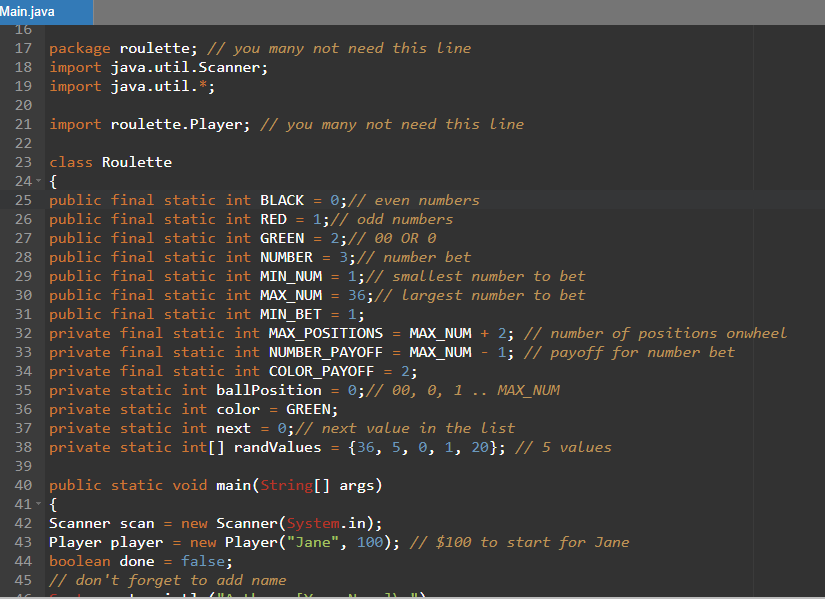
Task: Click the RED constant name on line 26
Action: coord(273,219)
